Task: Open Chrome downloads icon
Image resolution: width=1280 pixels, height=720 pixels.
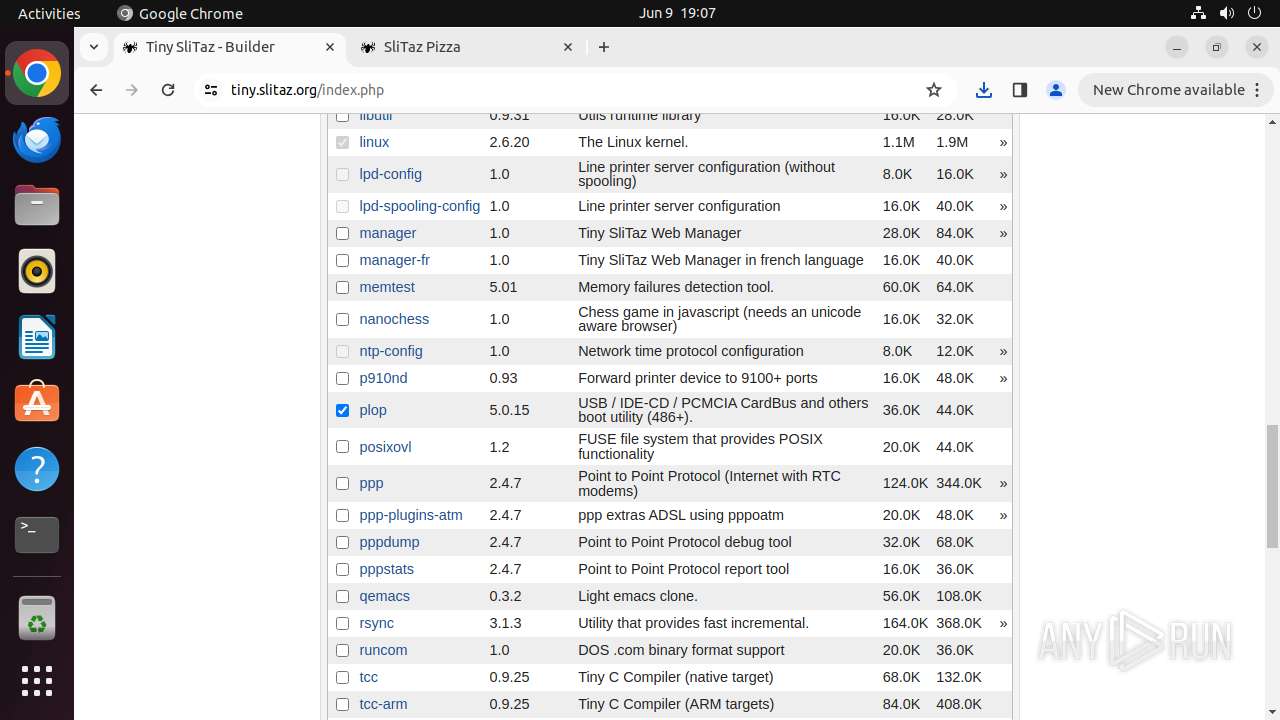Action: (984, 90)
